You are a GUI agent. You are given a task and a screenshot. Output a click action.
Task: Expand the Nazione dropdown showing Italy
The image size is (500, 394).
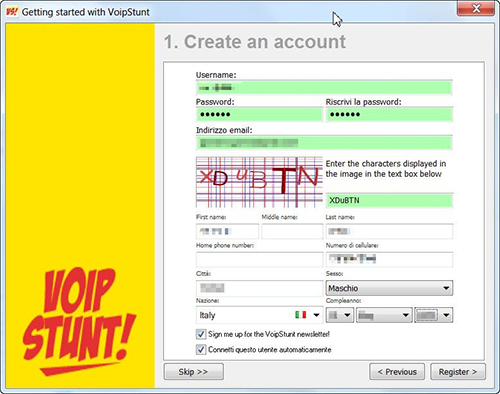tap(259, 315)
